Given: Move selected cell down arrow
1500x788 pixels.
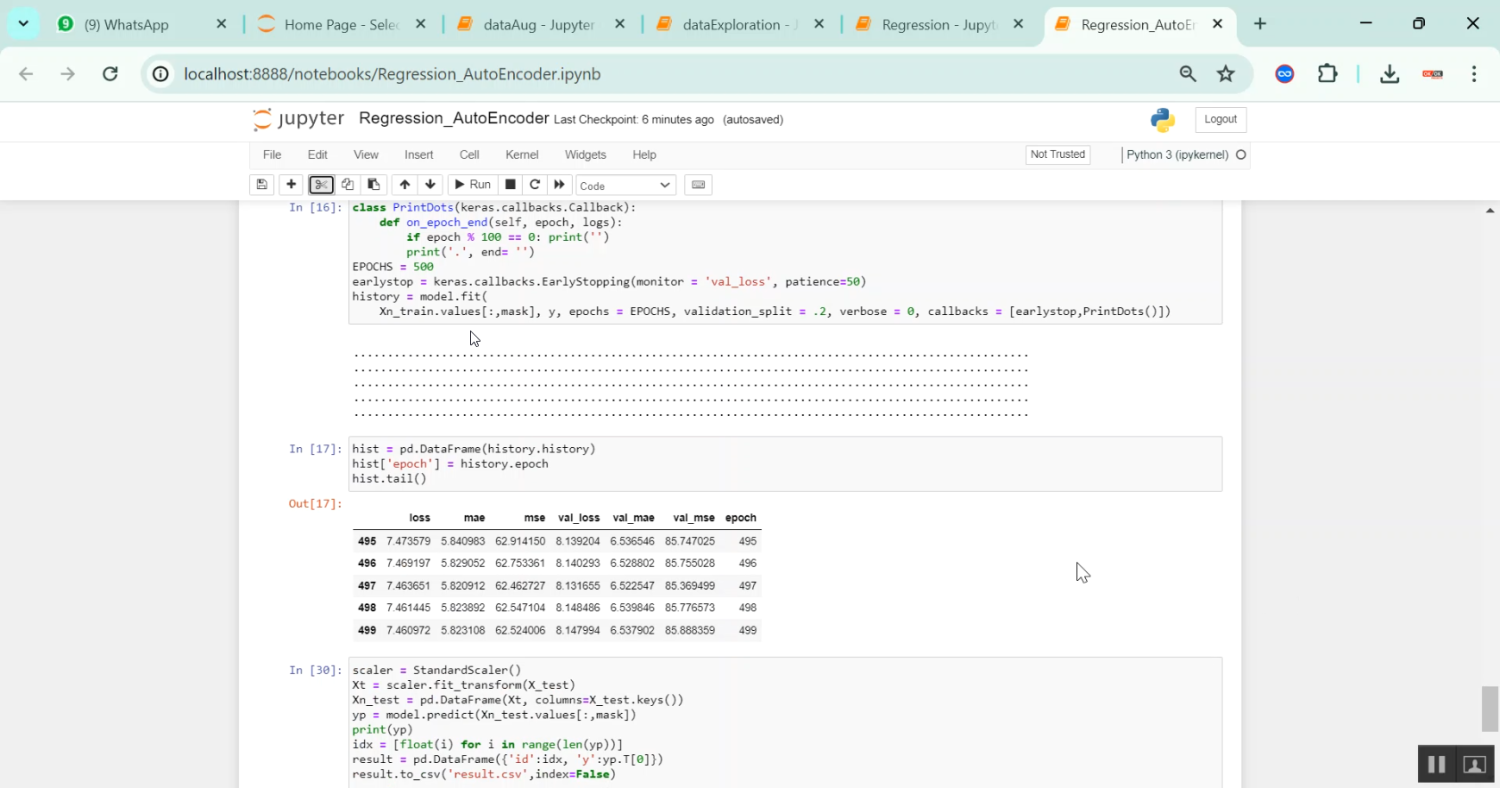Looking at the screenshot, I should pyautogui.click(x=431, y=185).
